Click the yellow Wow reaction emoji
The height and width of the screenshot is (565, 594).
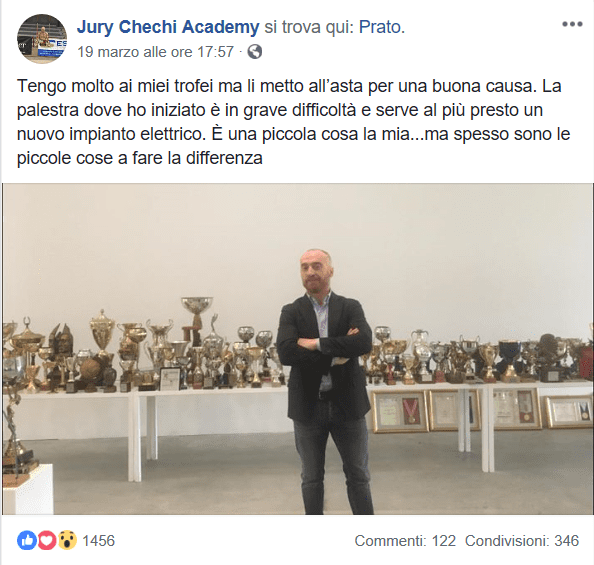67,540
